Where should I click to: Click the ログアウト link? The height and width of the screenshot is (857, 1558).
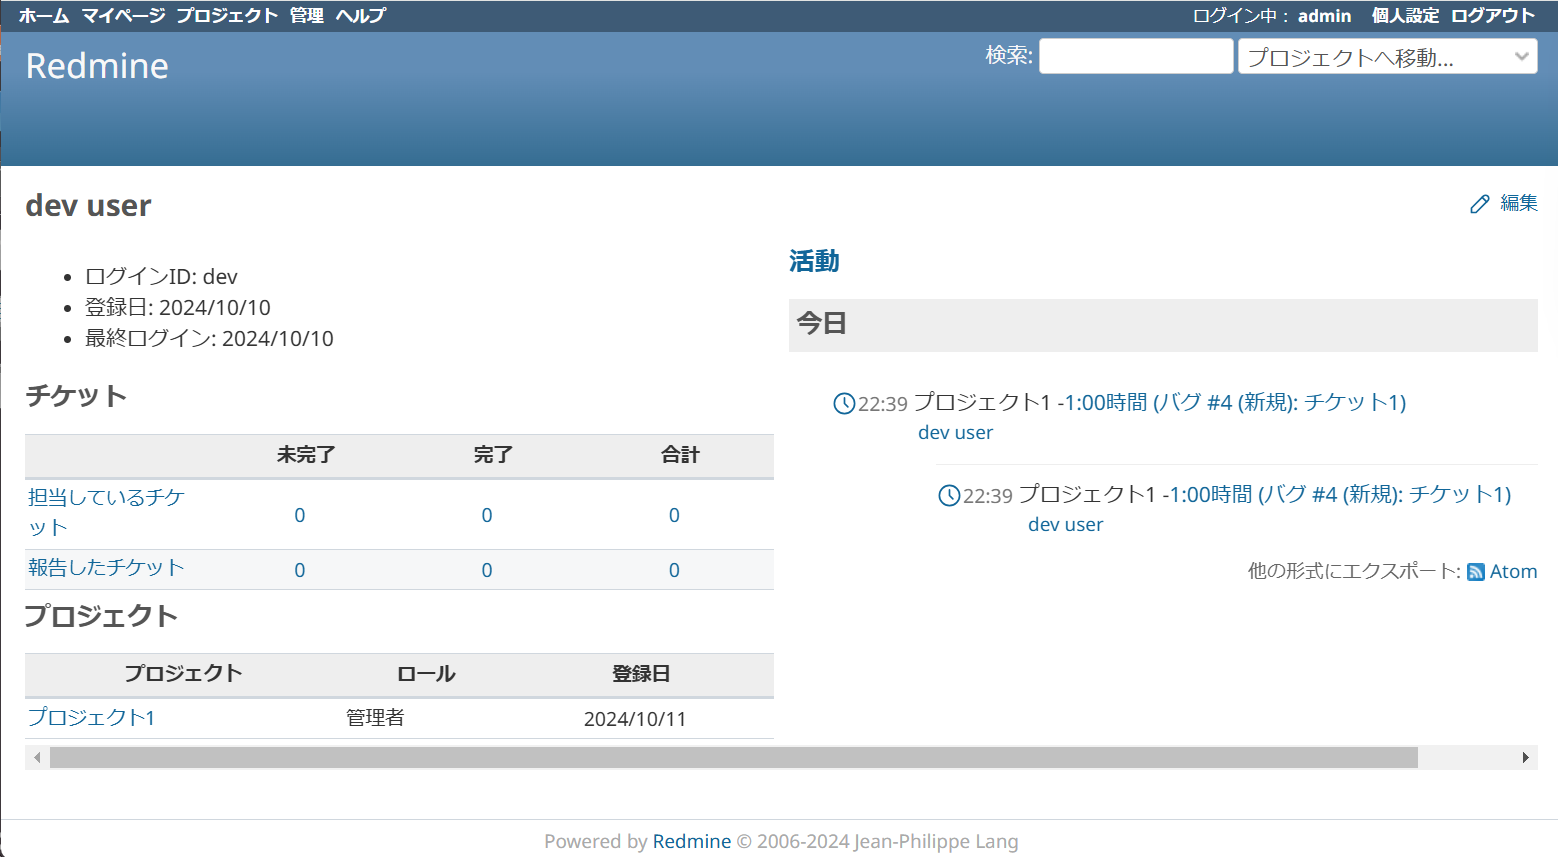tap(1493, 15)
